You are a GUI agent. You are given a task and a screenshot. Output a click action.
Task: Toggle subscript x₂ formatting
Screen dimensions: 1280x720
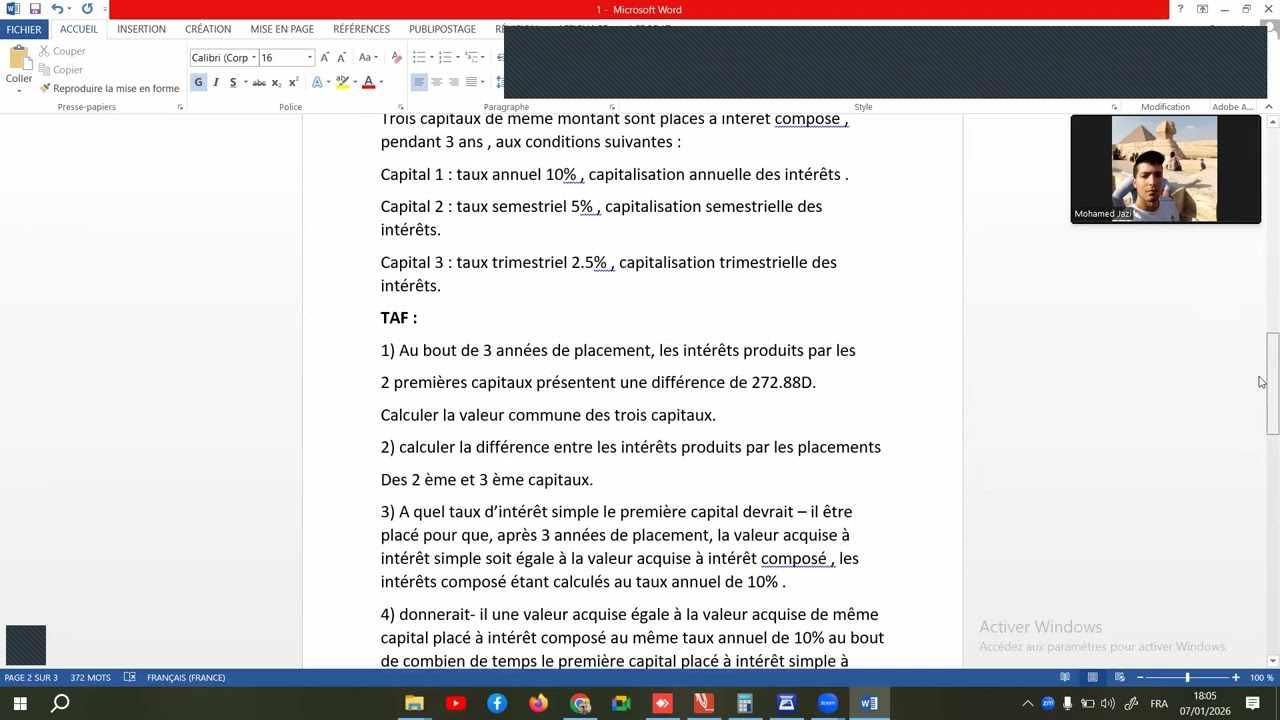(x=277, y=82)
